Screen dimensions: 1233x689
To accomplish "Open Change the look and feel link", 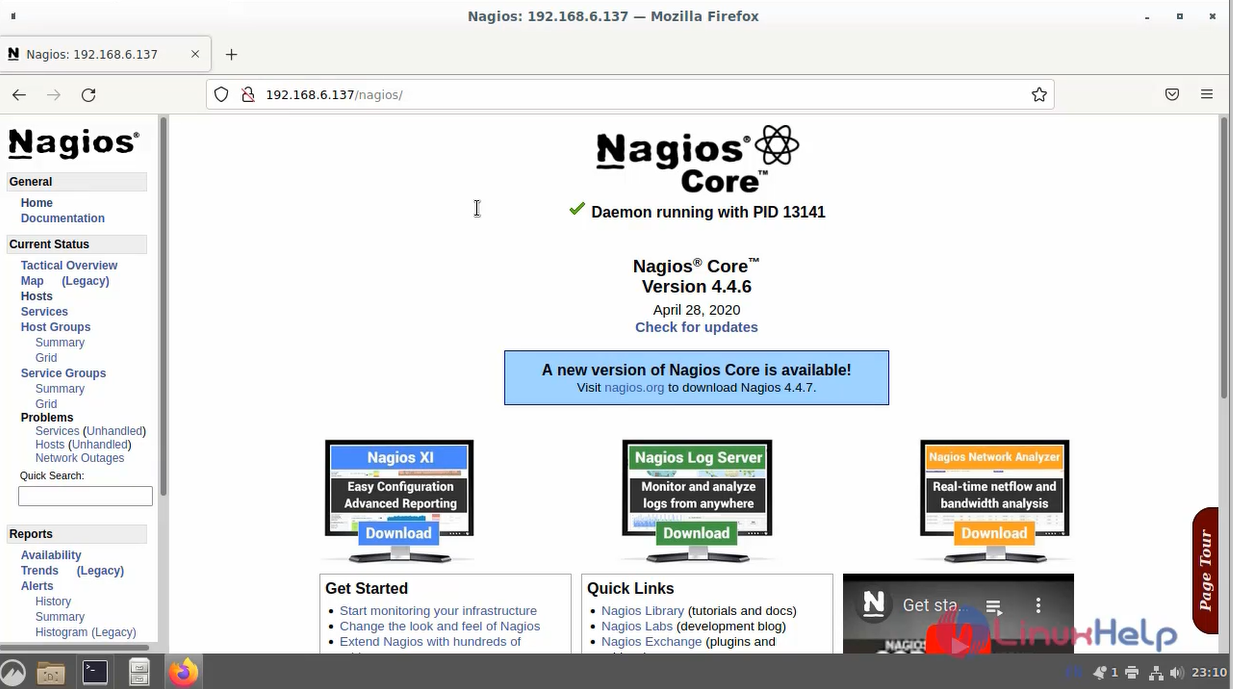I will pyautogui.click(x=440, y=626).
